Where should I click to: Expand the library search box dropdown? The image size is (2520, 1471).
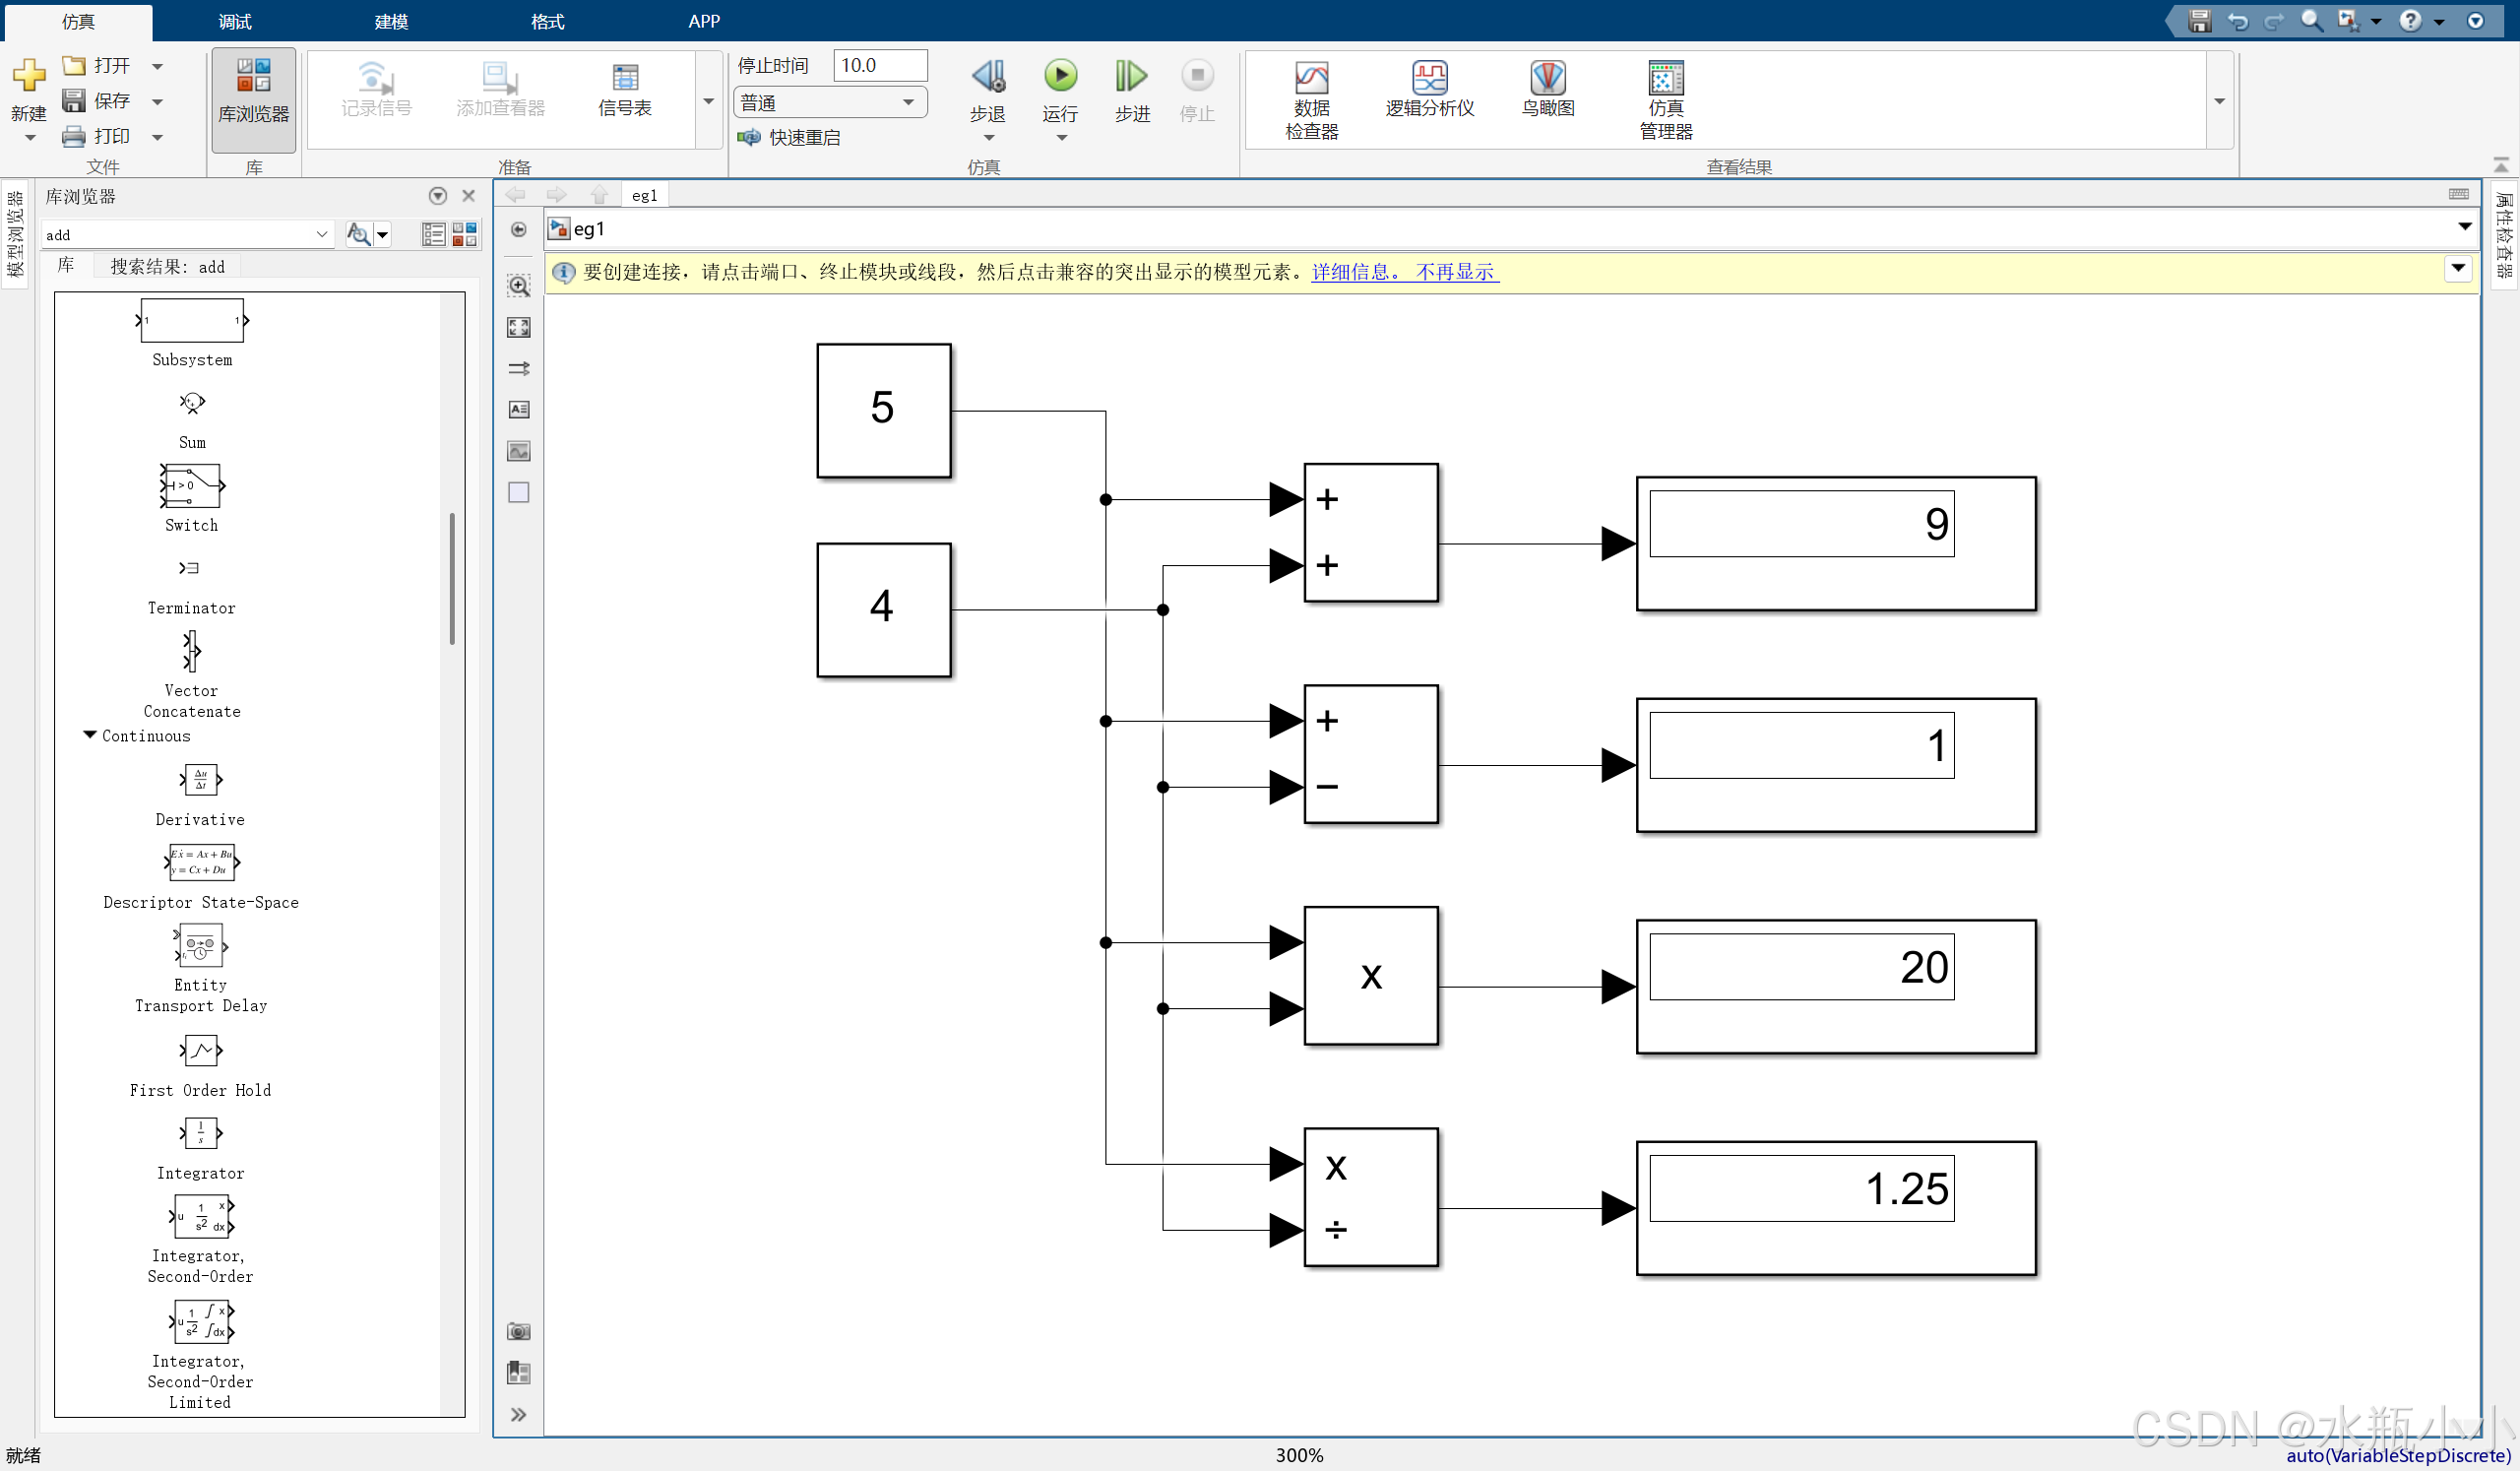click(322, 234)
